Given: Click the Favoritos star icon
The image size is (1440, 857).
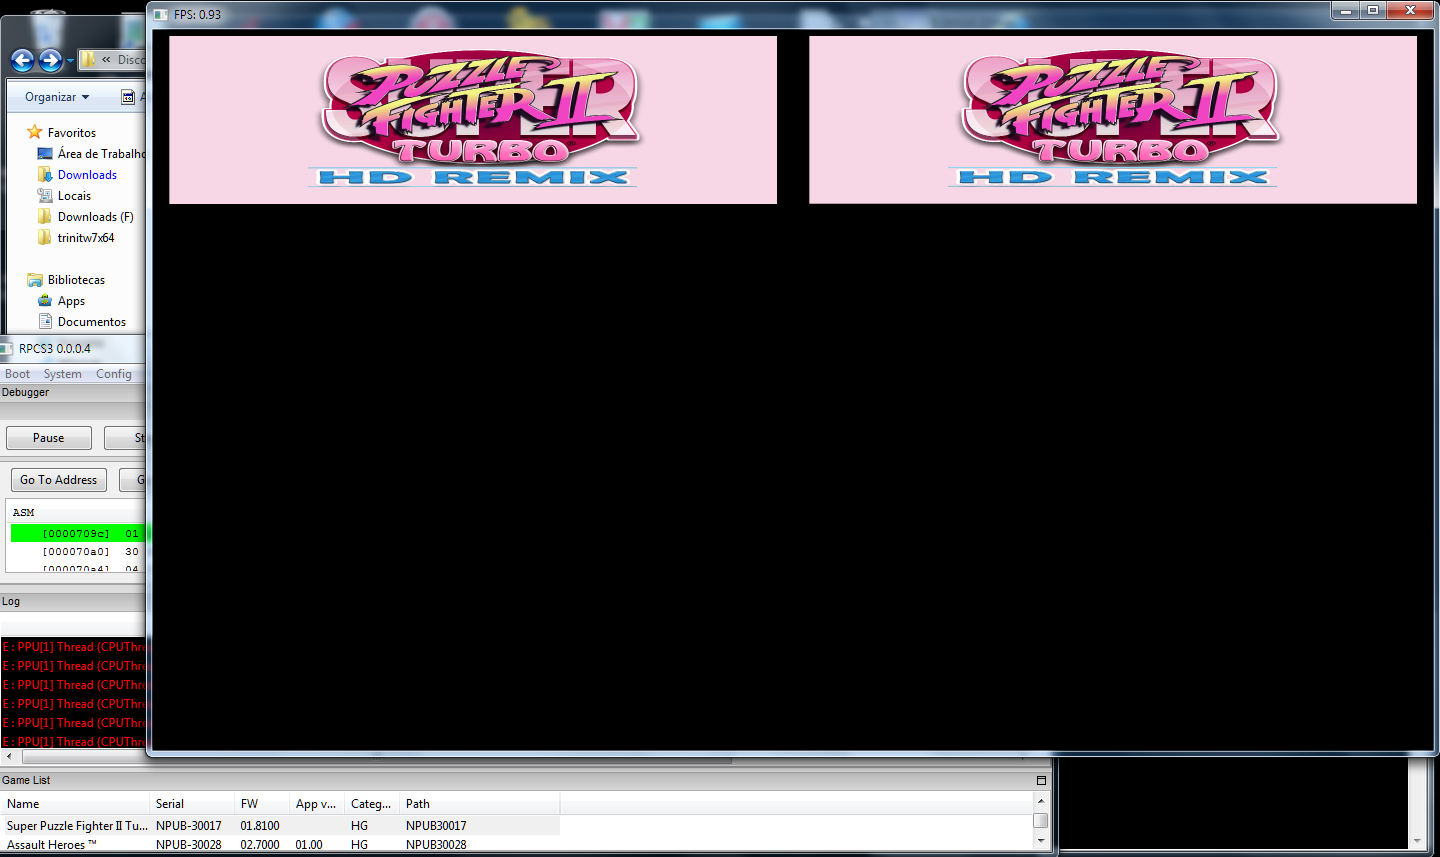Looking at the screenshot, I should click(35, 132).
